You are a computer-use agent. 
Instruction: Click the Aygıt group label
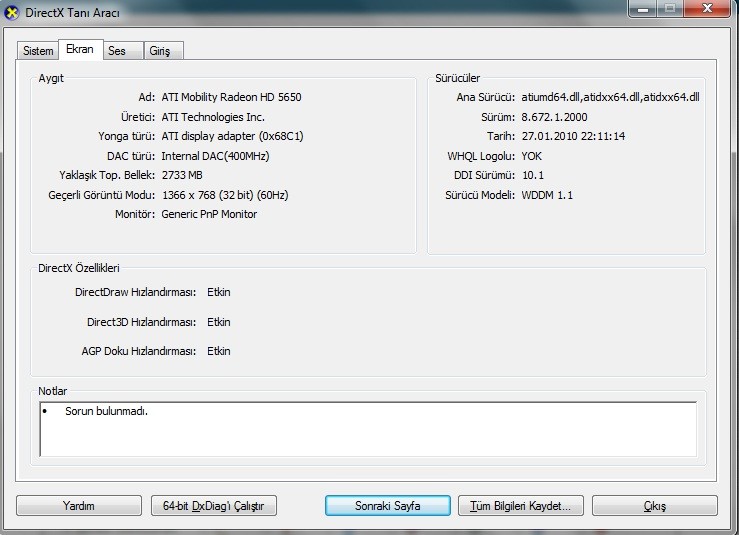point(51,78)
